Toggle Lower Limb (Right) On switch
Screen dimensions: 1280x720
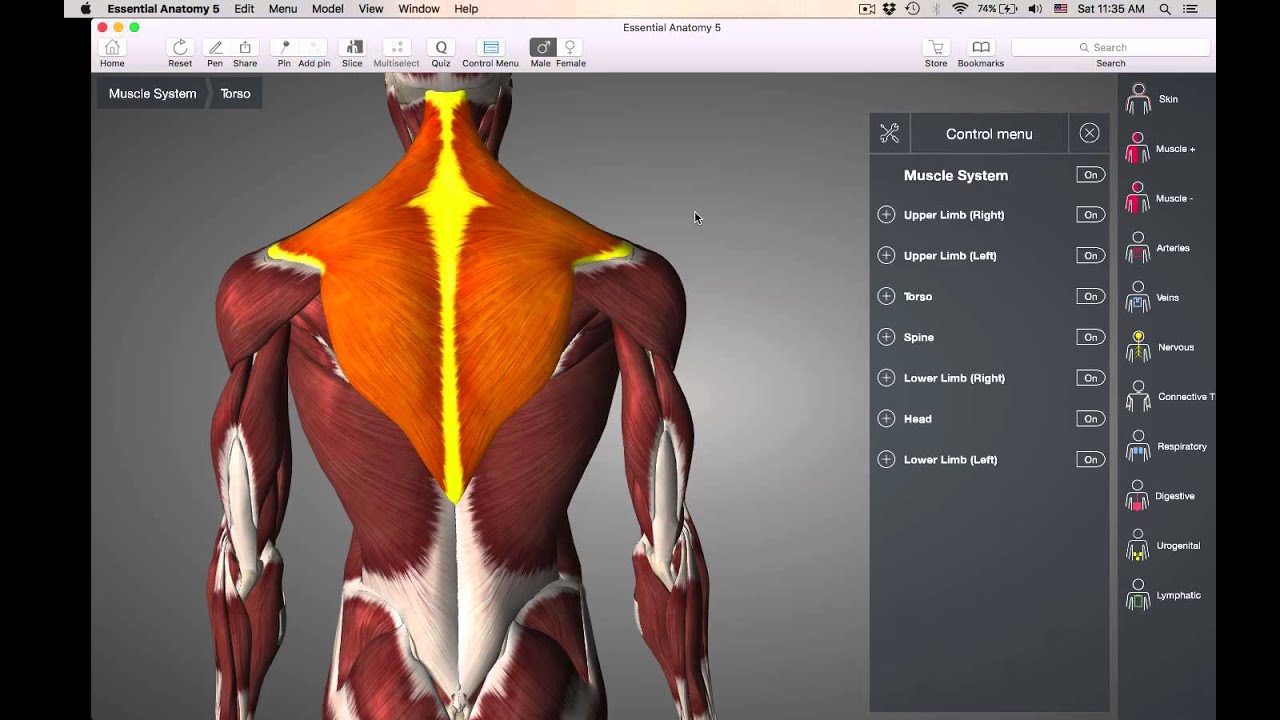[x=1090, y=378]
